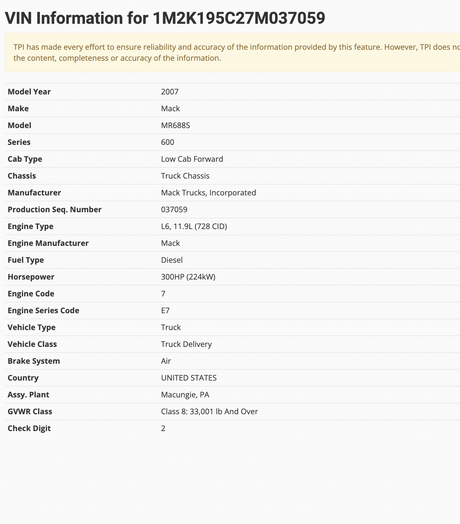Select the horsepower value 300HP (224kW)

[x=188, y=277]
